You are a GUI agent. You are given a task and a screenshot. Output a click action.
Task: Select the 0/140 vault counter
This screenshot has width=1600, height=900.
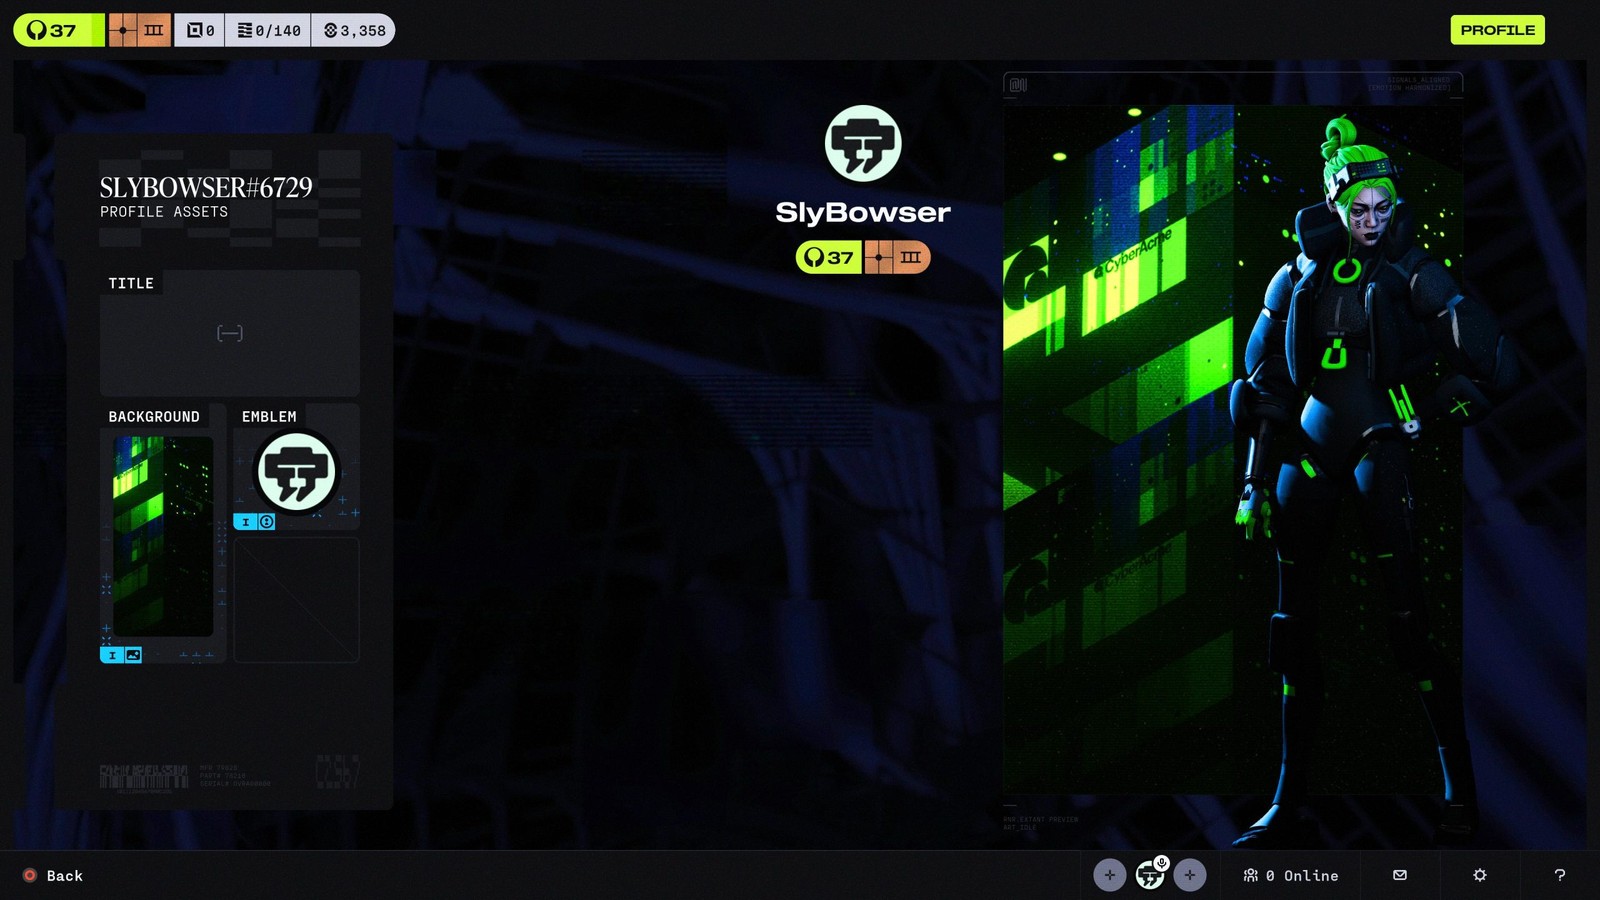click(269, 30)
